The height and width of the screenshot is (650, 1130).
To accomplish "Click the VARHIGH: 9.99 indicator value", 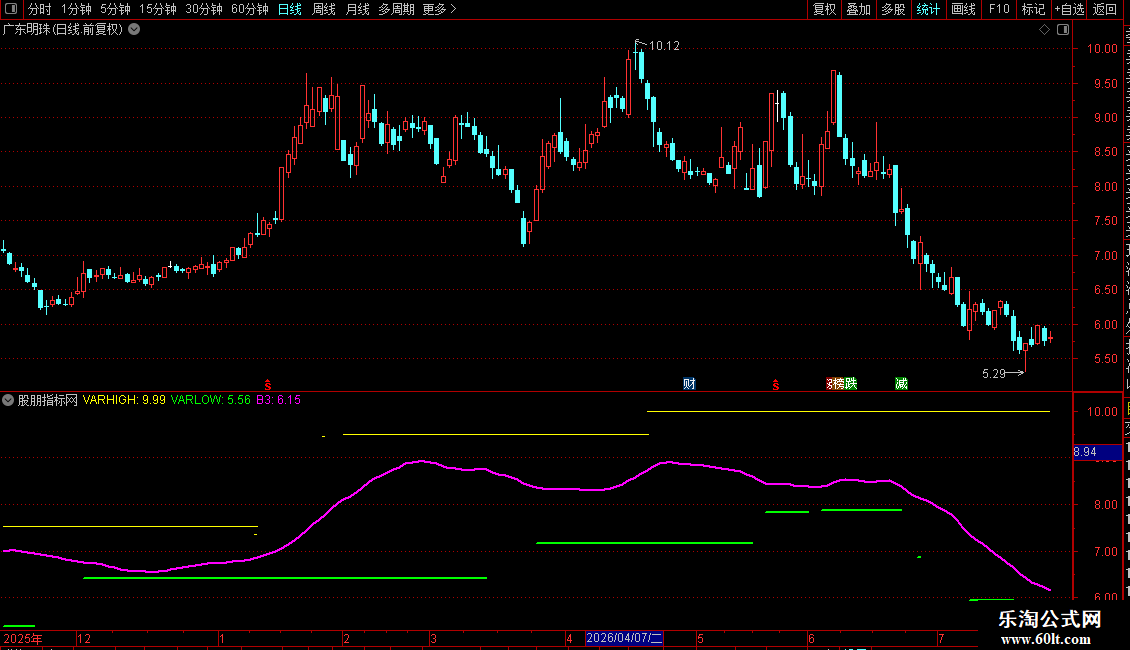I will [x=124, y=400].
